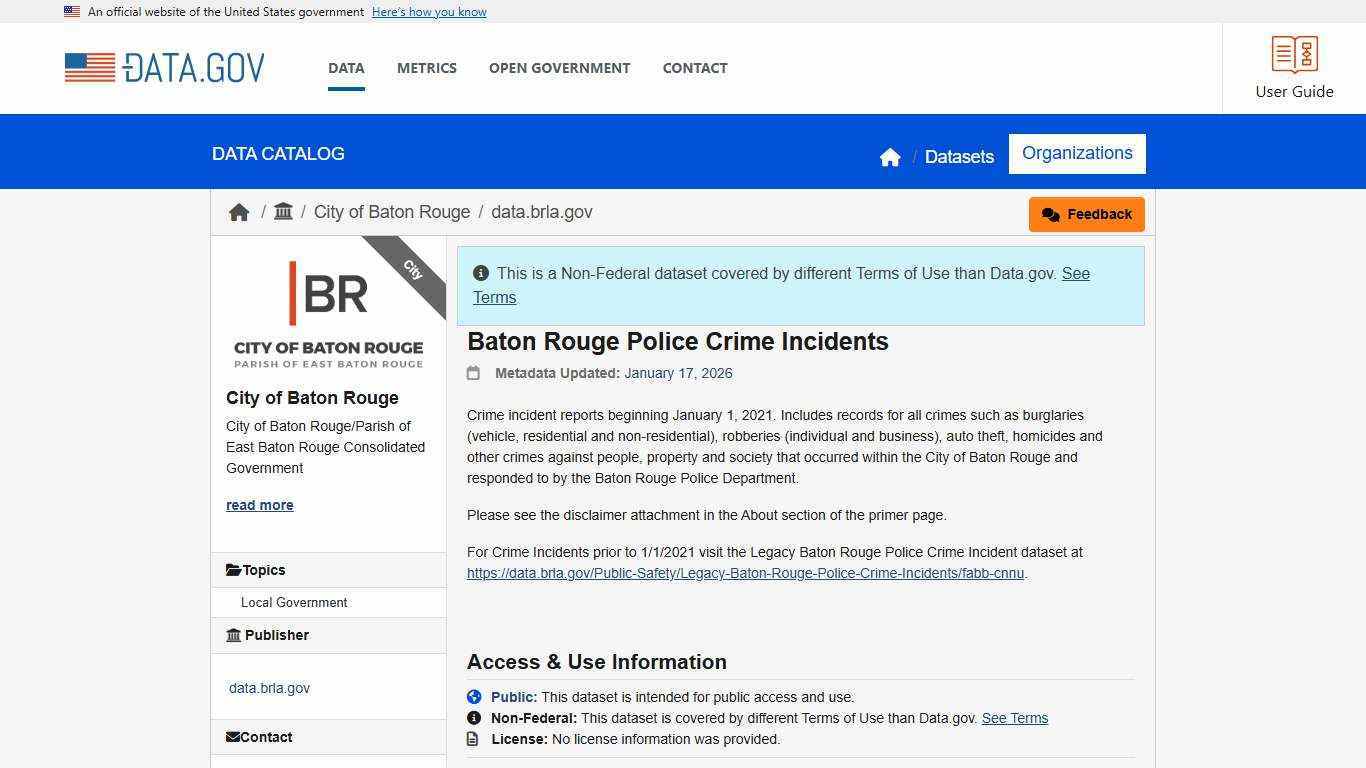
Task: Open the Organizations page
Action: (x=1077, y=153)
